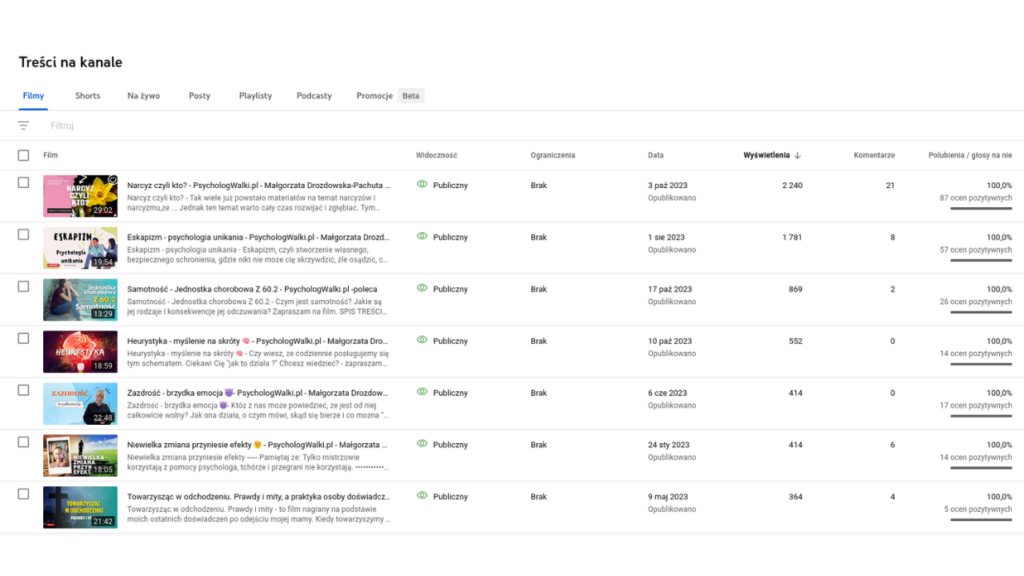This screenshot has width=1024, height=576.
Task: Open the filter options icon above the video list
Action: 22,125
